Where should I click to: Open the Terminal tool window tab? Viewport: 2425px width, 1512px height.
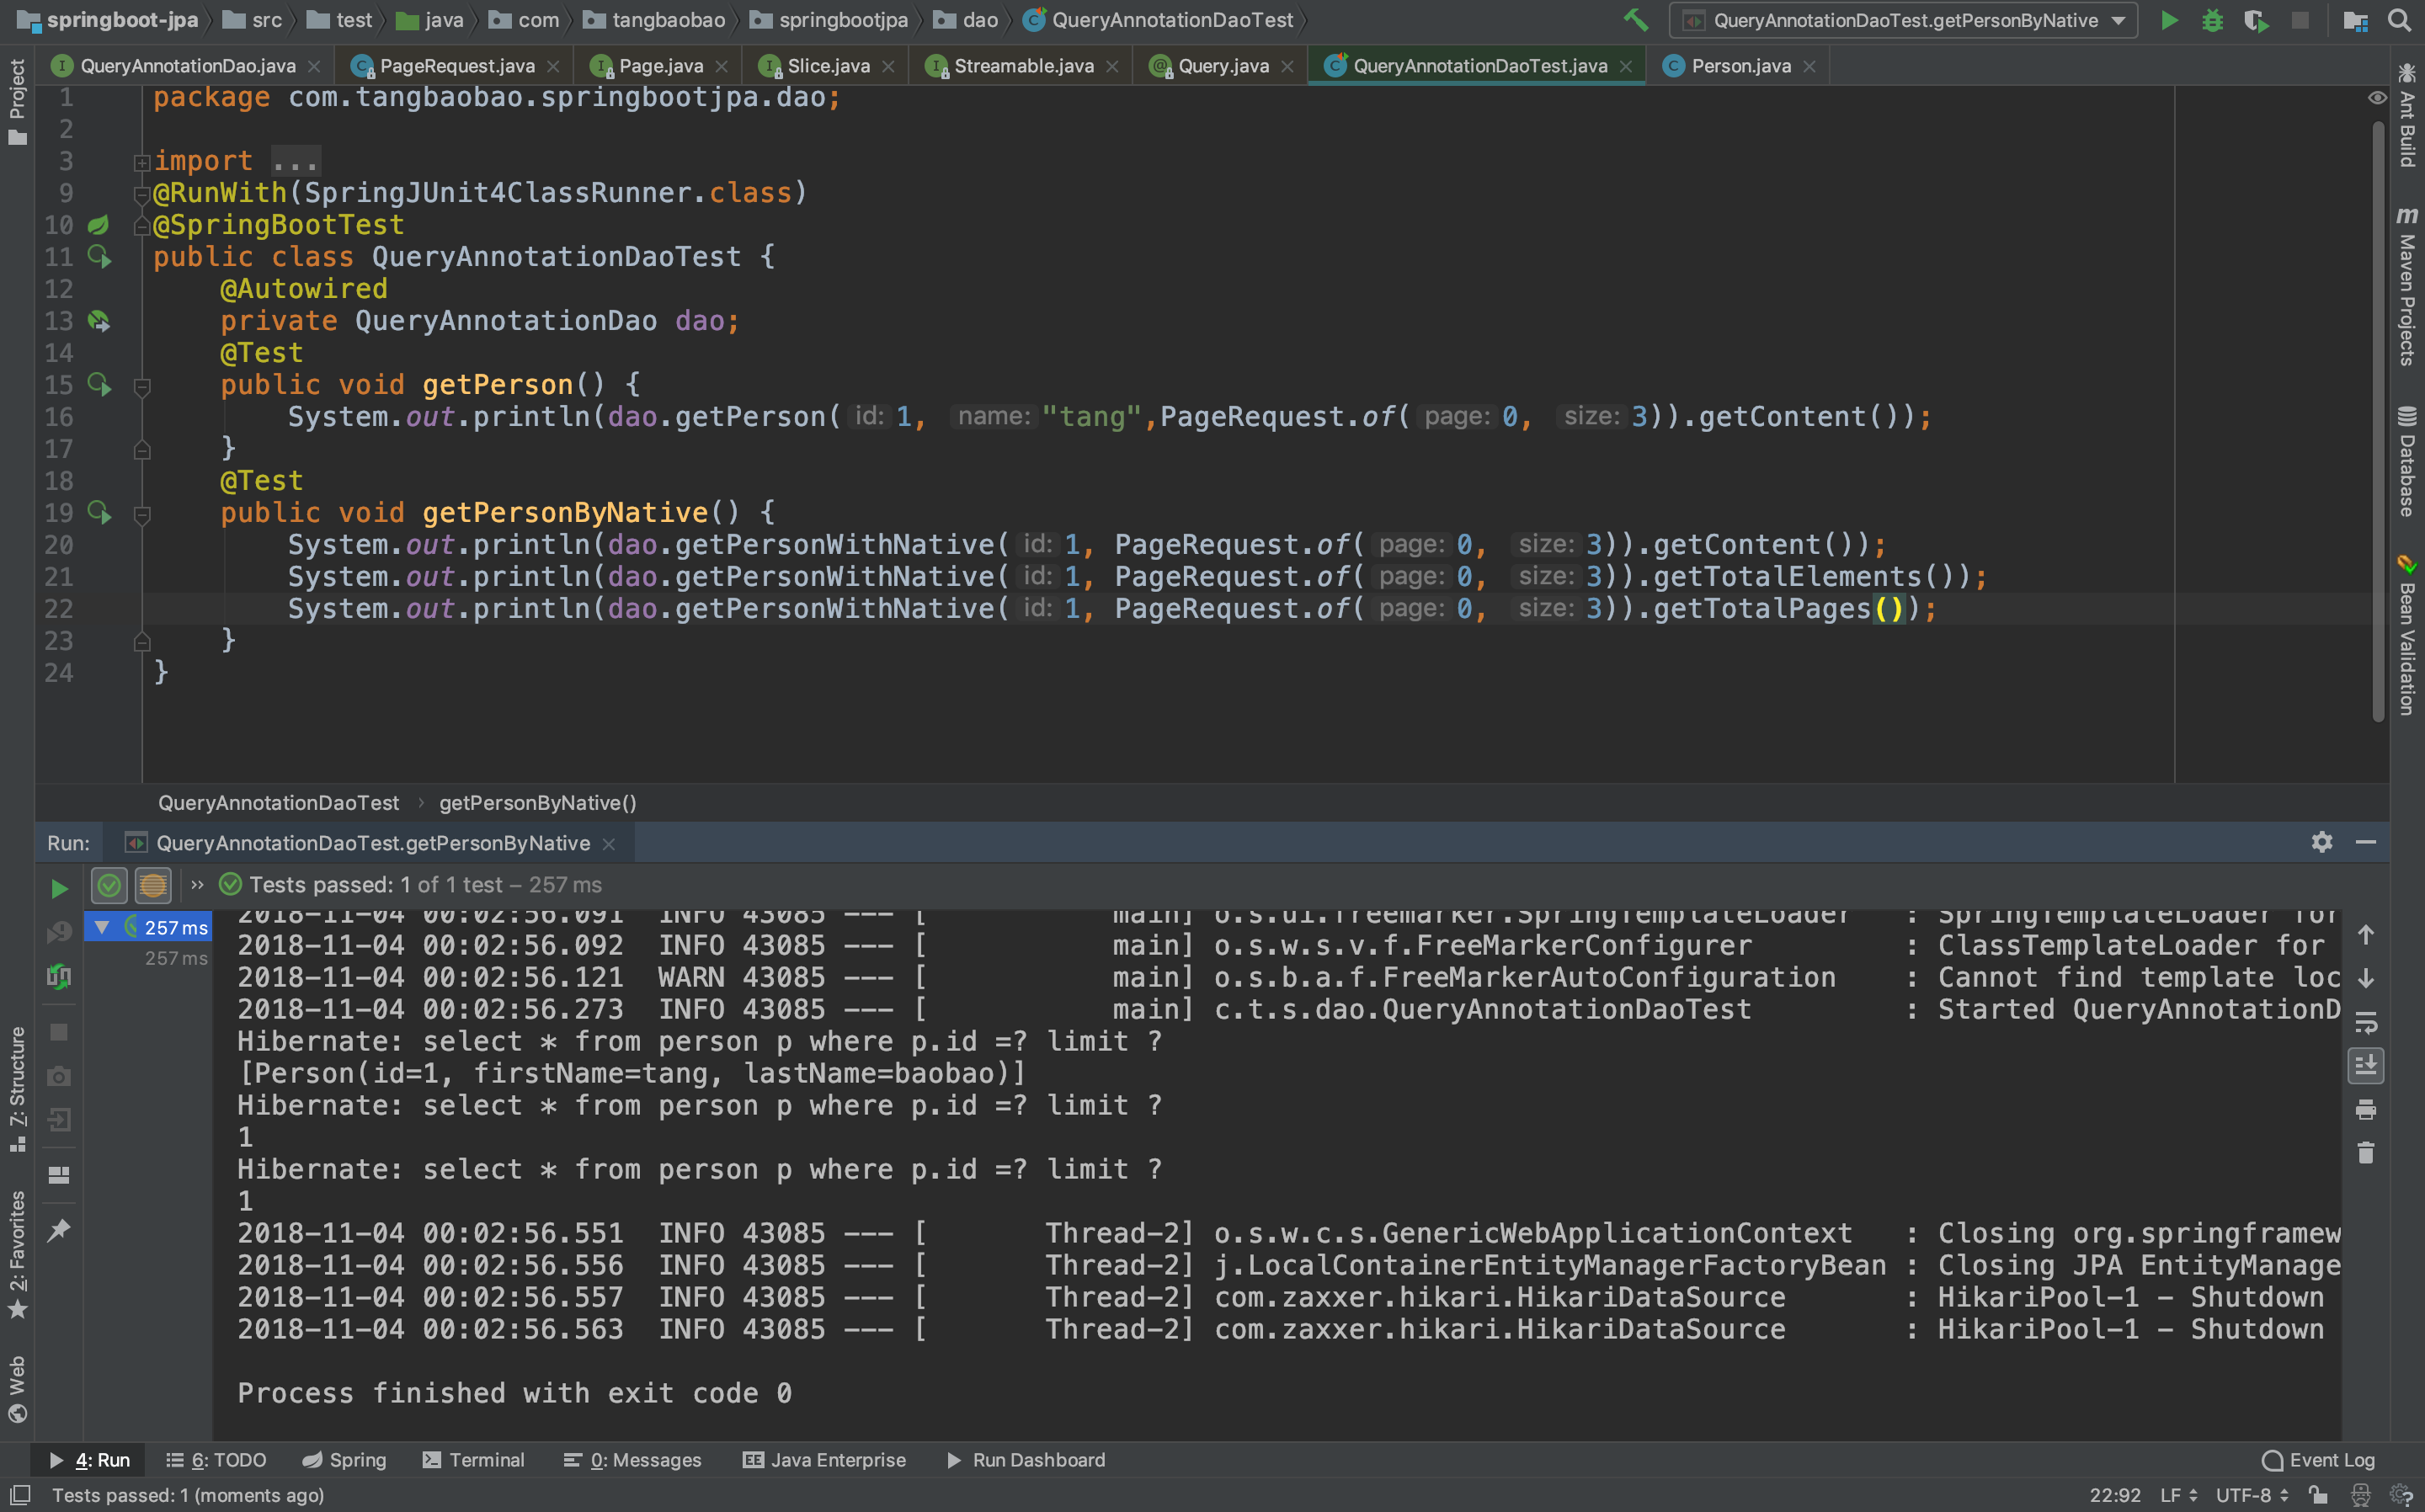click(x=474, y=1460)
